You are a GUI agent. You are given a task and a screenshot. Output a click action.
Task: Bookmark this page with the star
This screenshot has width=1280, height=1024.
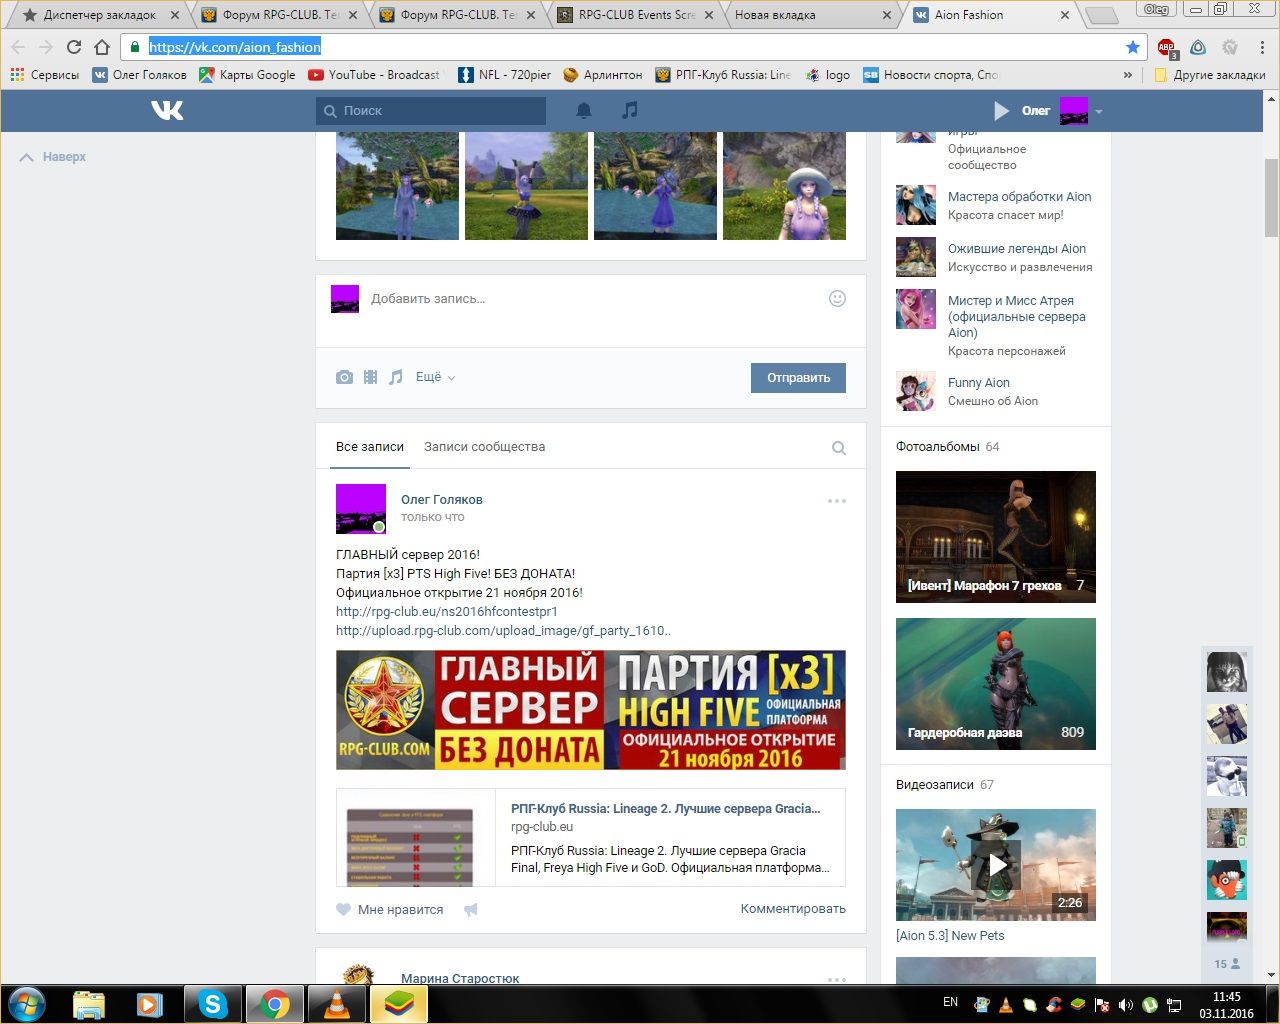(1132, 47)
